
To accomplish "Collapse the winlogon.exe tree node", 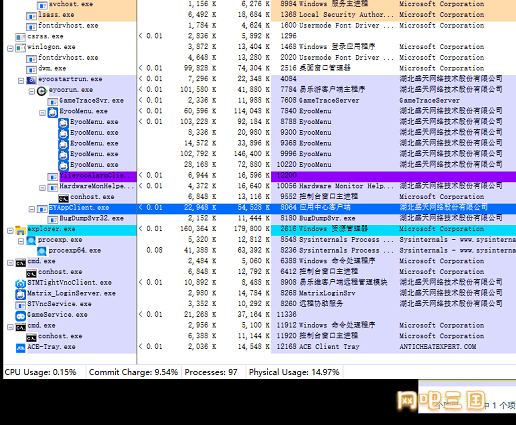I will [x=10, y=49].
